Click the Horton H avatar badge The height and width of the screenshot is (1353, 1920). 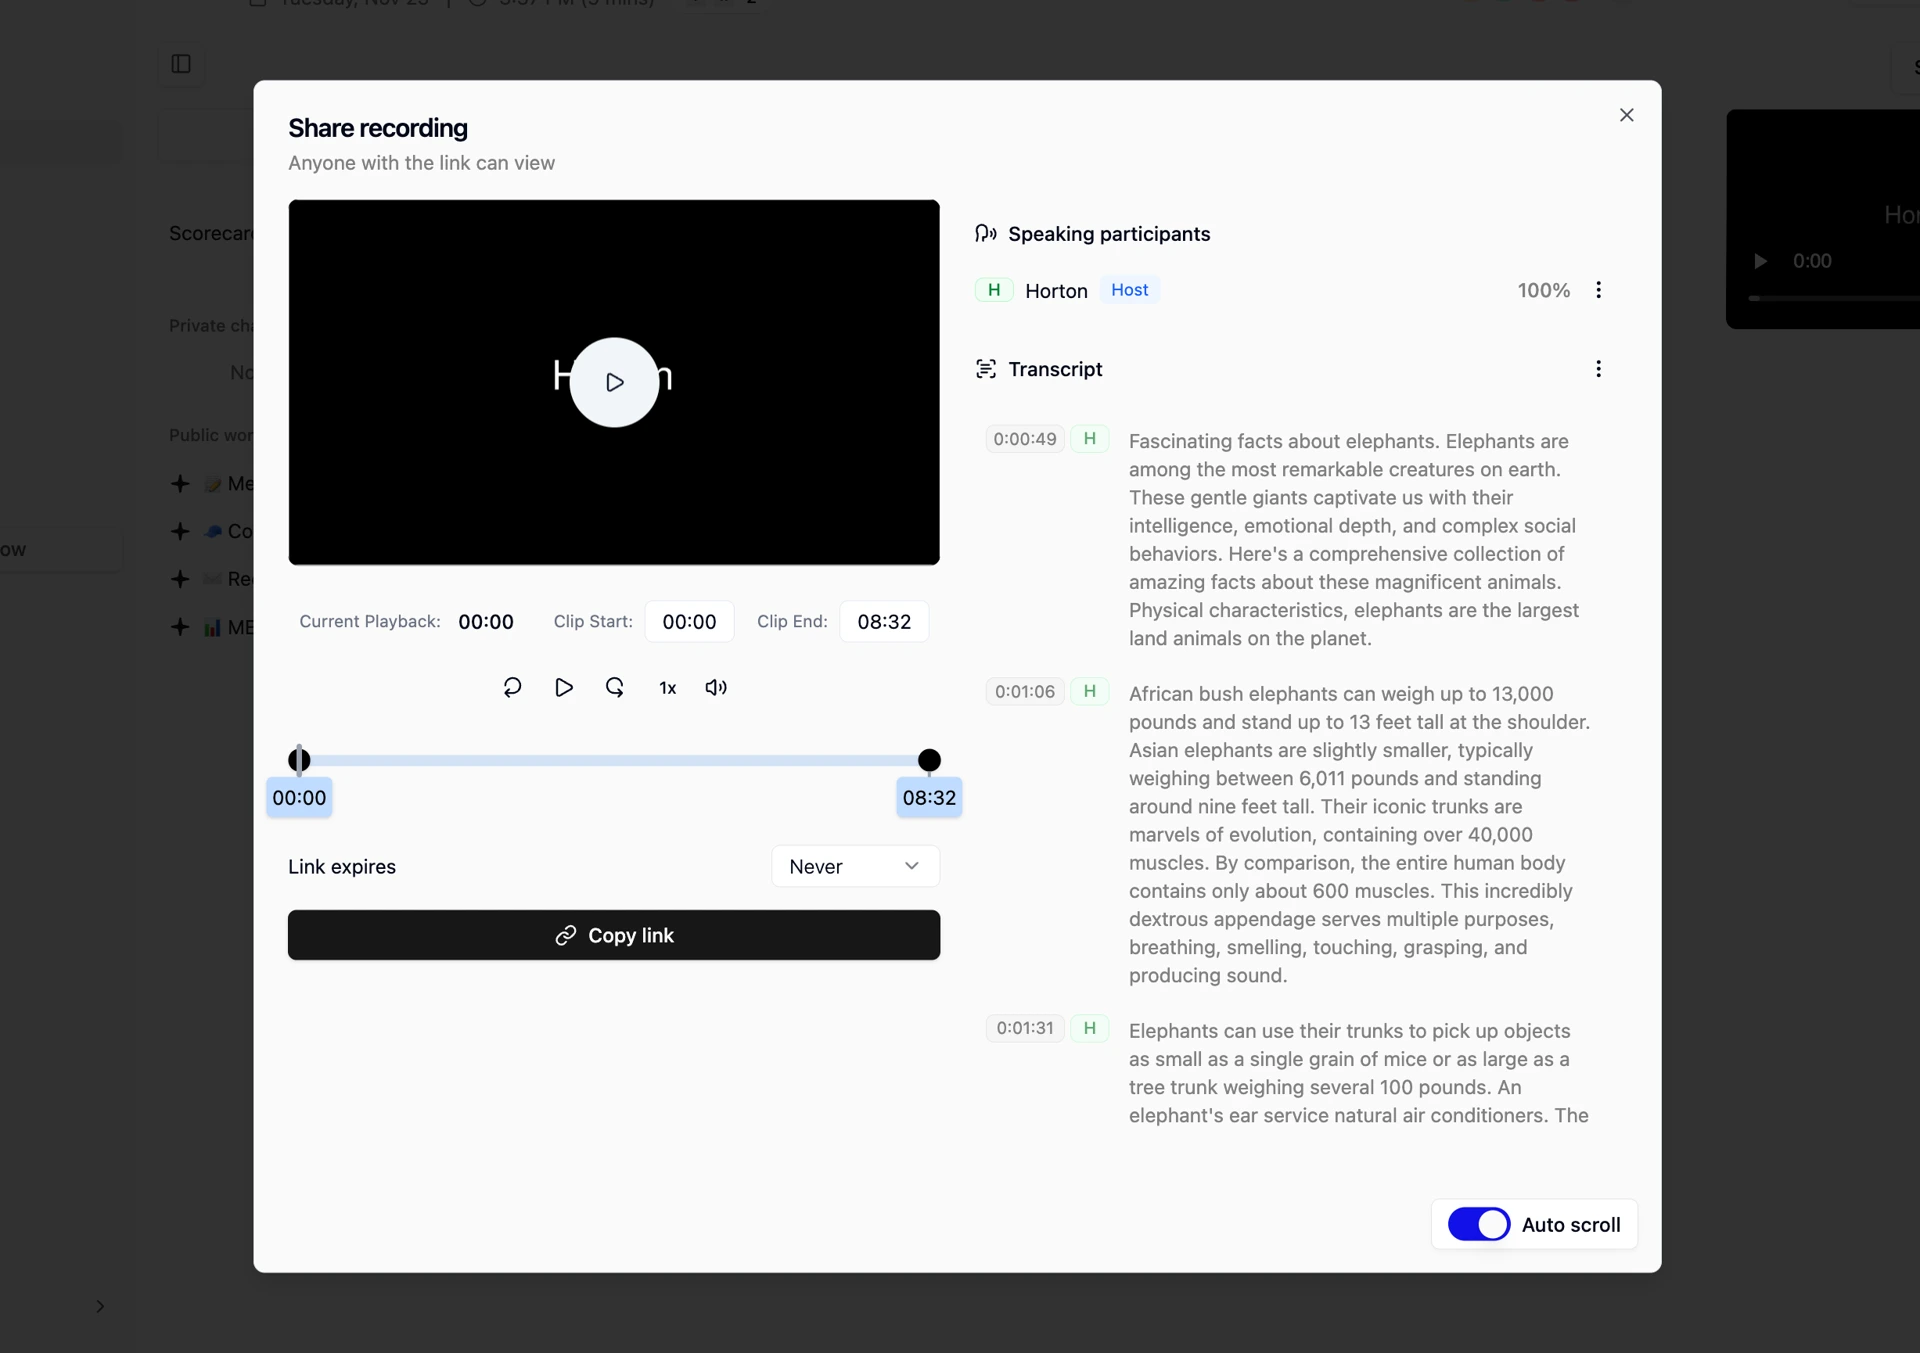click(x=994, y=290)
